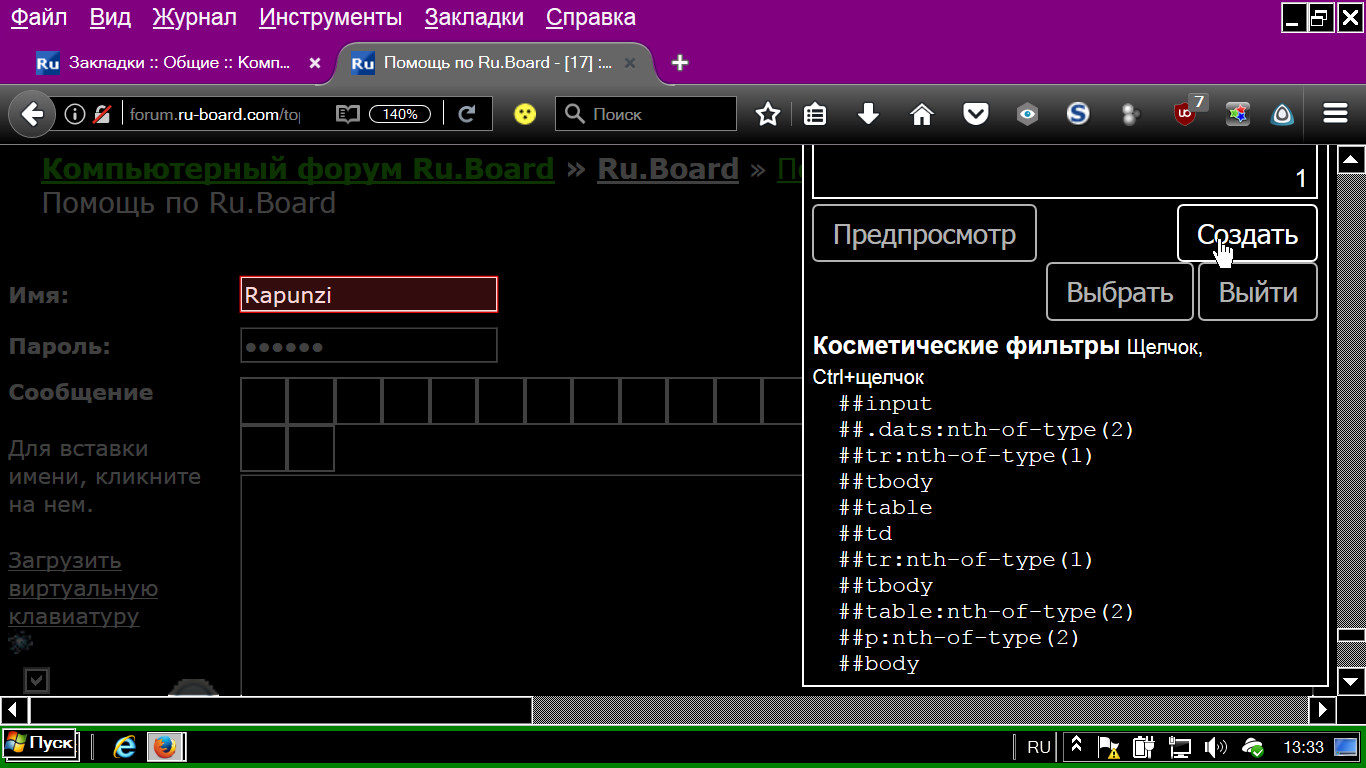Viewport: 1366px width, 768px height.
Task: Click the bookmark star icon
Action: point(767,114)
